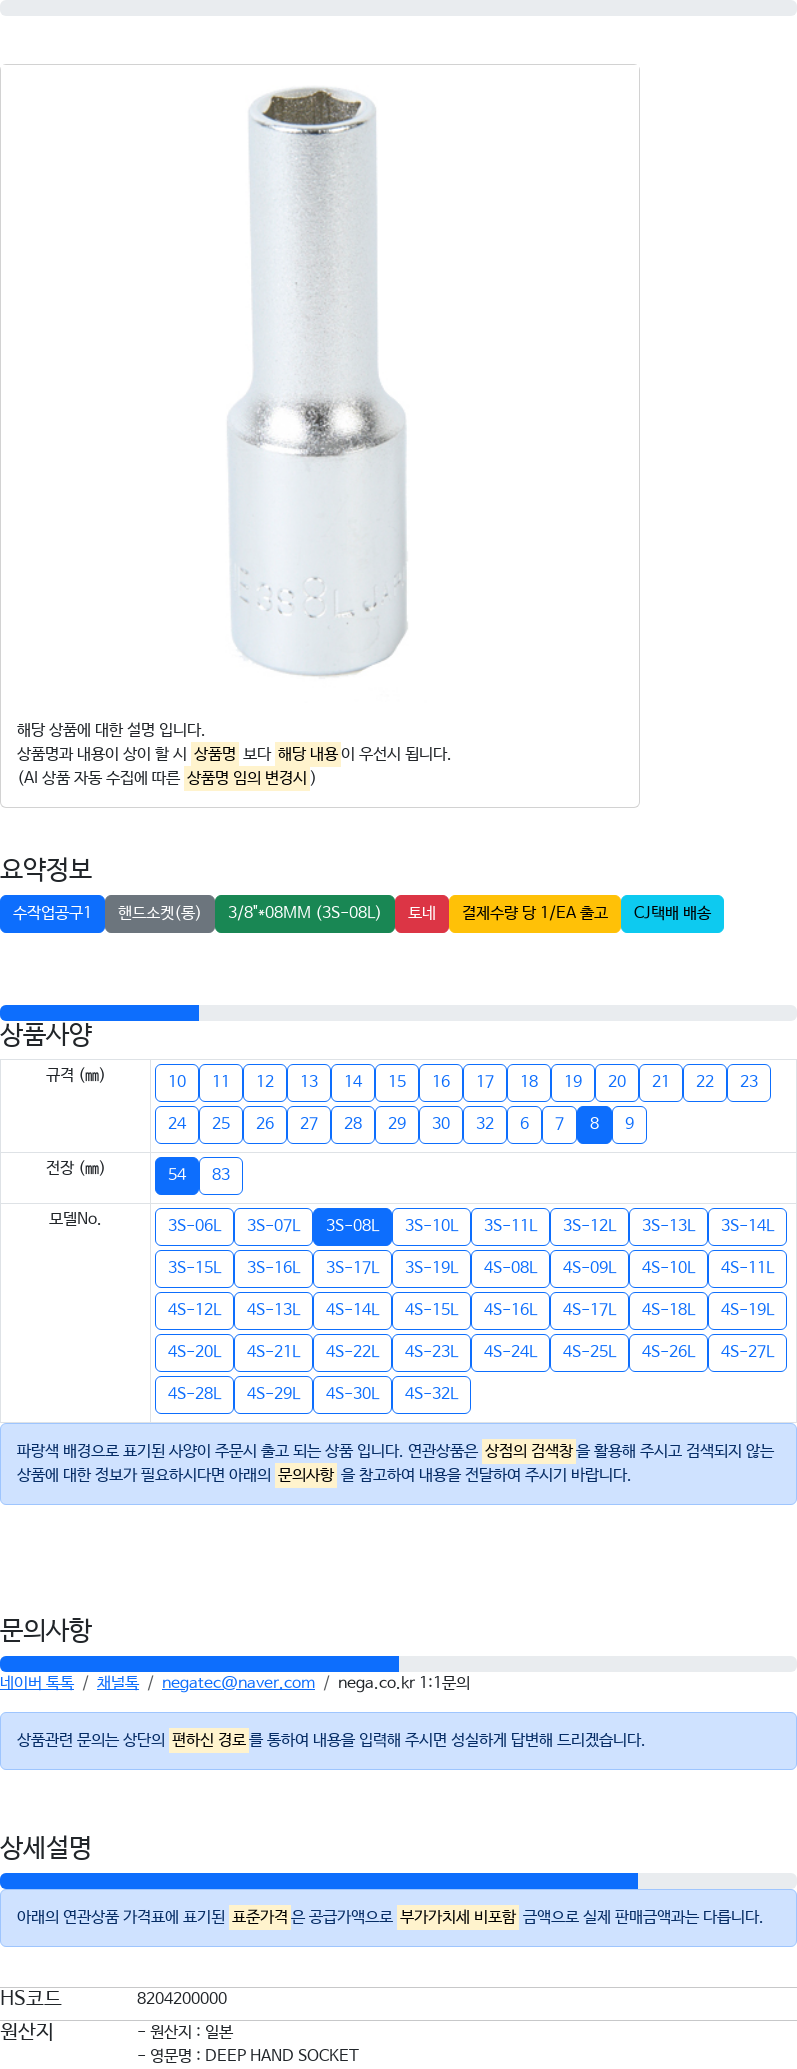Open model 3S-06L
Viewport: 797px width, 2069px height.
(x=194, y=1226)
